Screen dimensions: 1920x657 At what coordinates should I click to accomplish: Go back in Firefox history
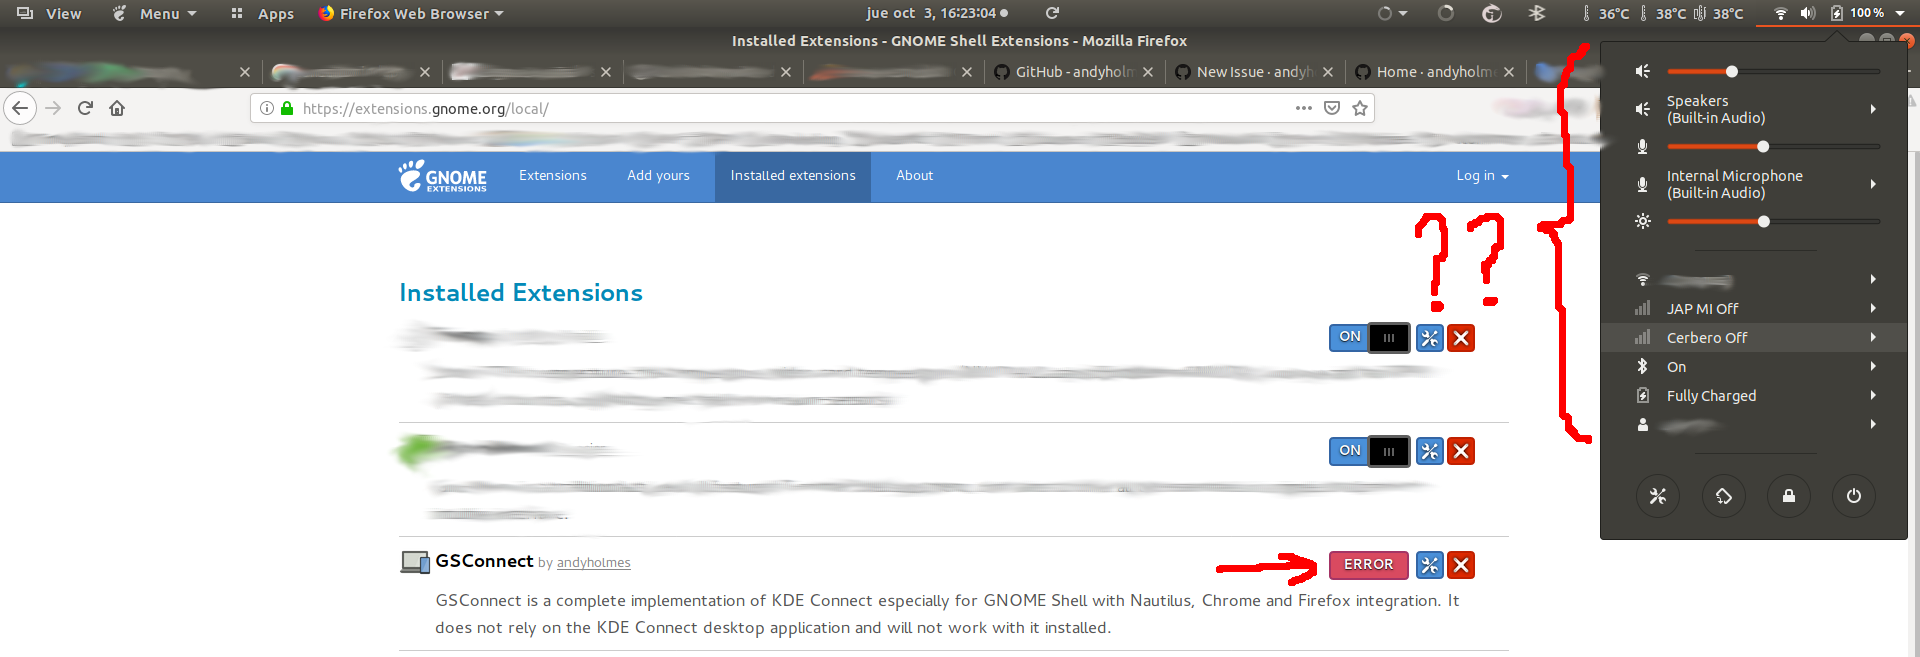pyautogui.click(x=20, y=108)
